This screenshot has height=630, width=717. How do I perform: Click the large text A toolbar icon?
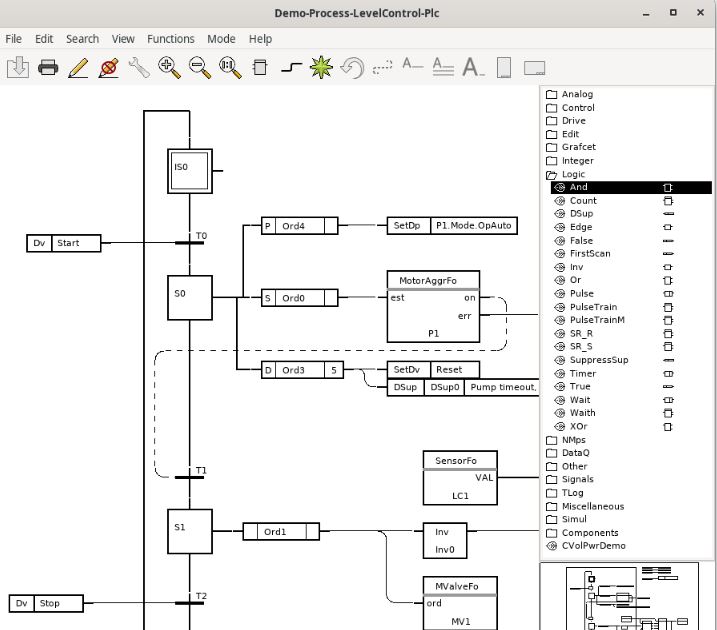pyautogui.click(x=473, y=68)
